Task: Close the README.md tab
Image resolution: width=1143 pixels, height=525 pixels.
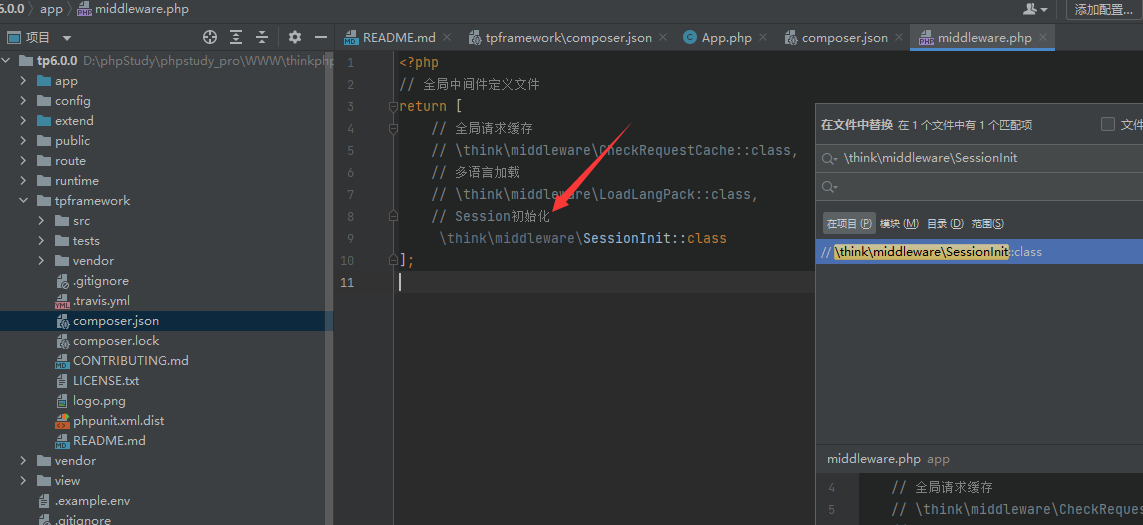Action: click(x=447, y=37)
